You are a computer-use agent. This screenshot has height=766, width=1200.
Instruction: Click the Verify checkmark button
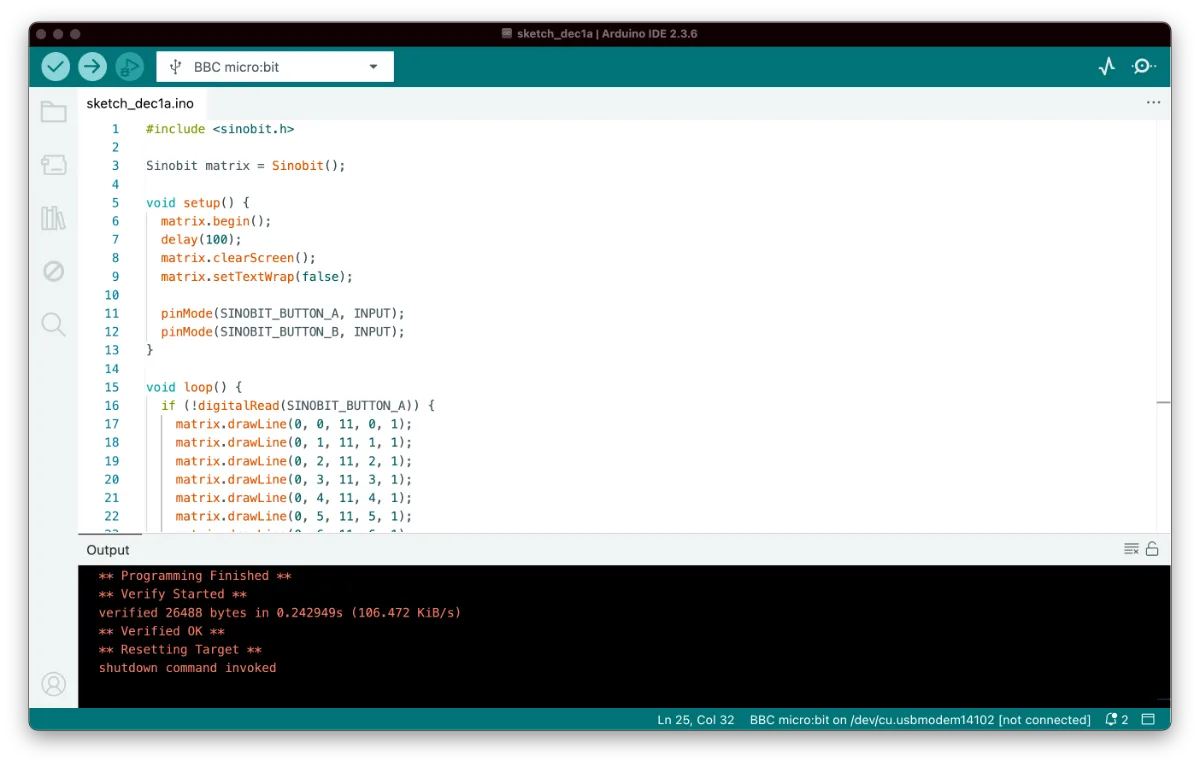(56, 67)
